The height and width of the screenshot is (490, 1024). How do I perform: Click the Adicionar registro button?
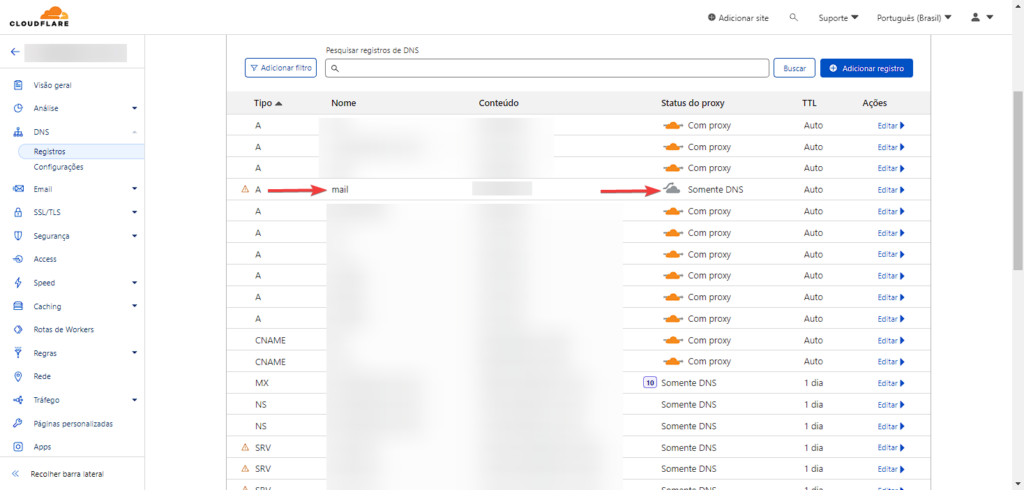point(867,68)
